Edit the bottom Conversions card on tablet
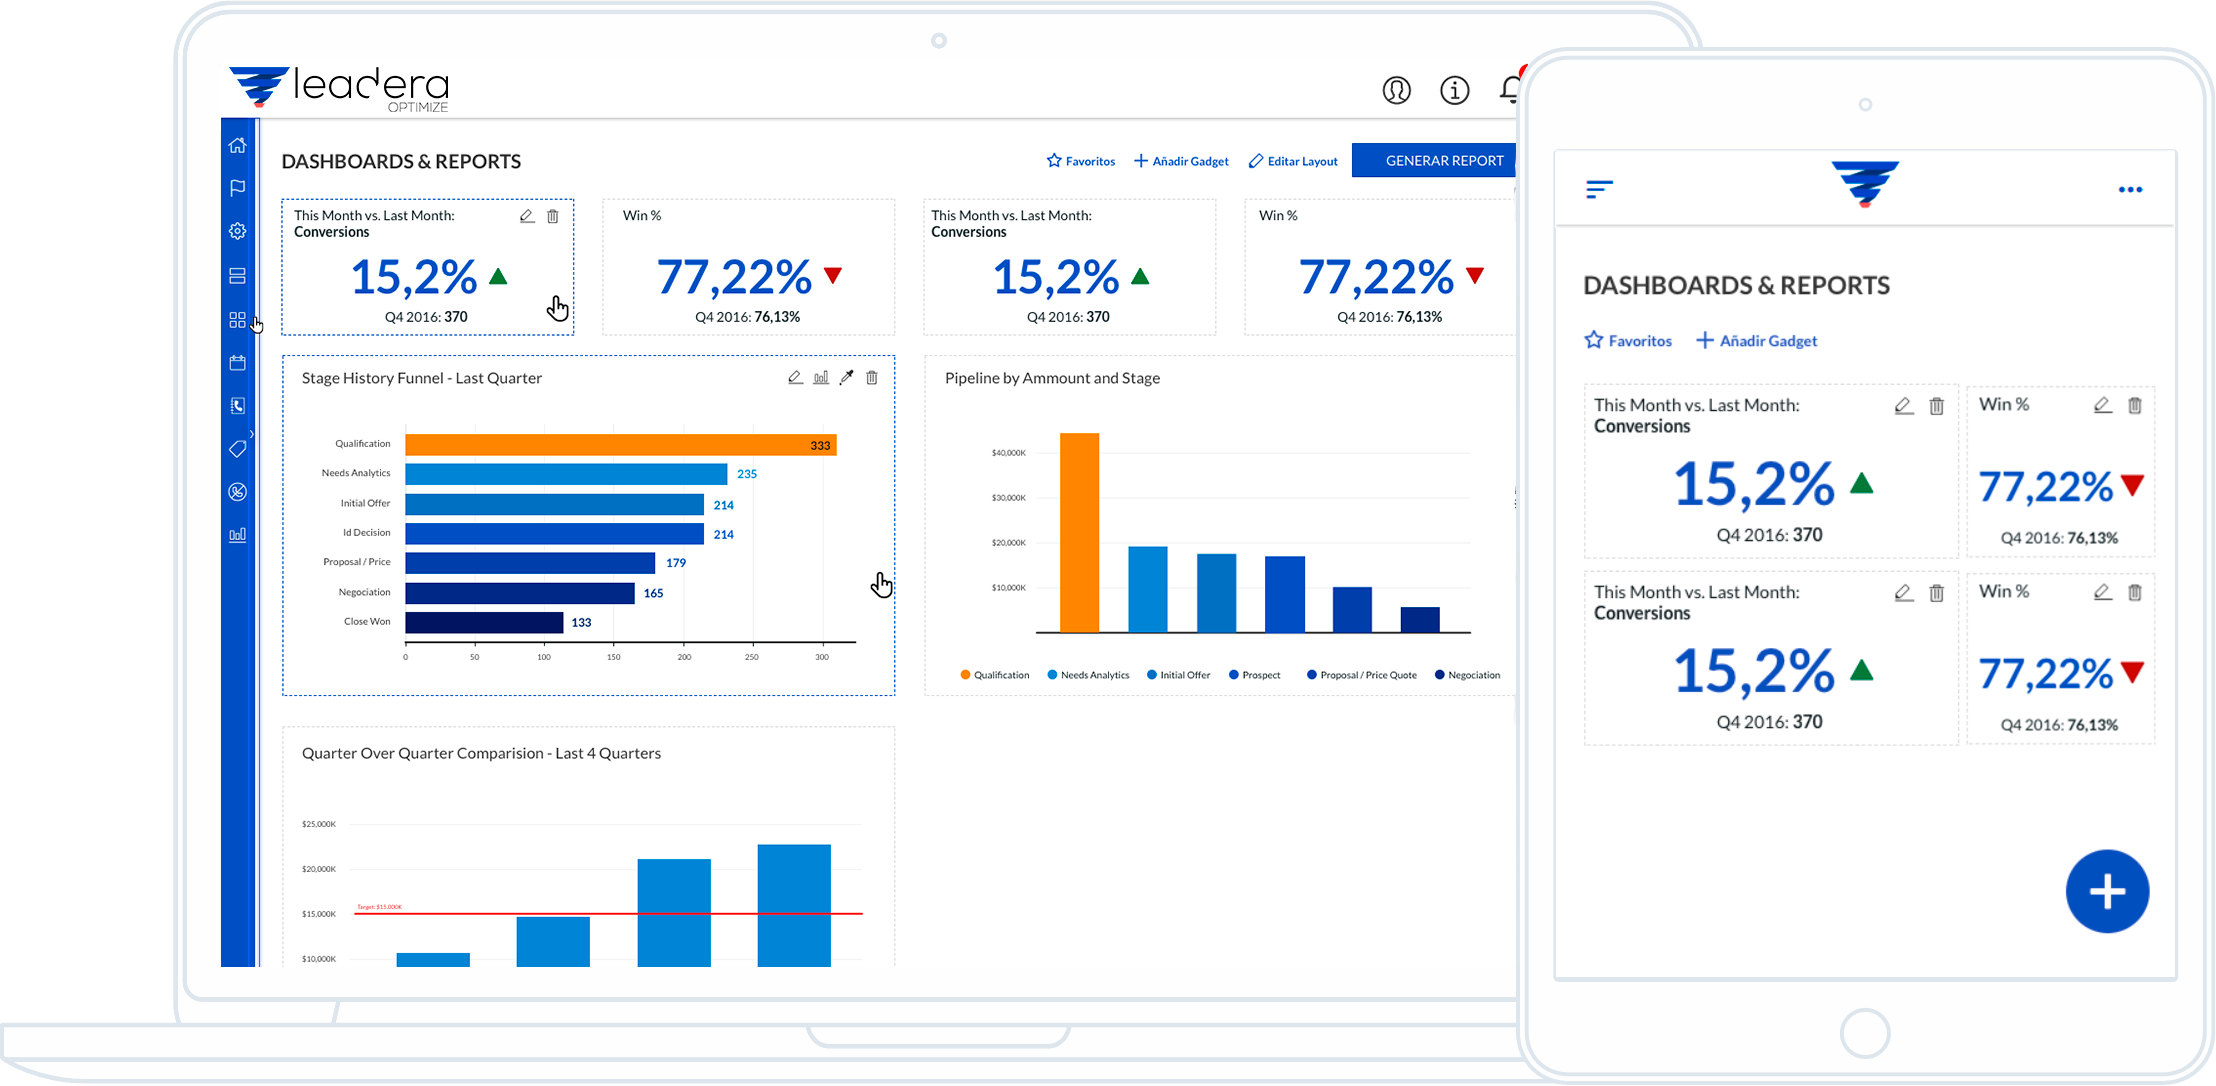Viewport: 2216px width, 1086px height. click(1904, 593)
